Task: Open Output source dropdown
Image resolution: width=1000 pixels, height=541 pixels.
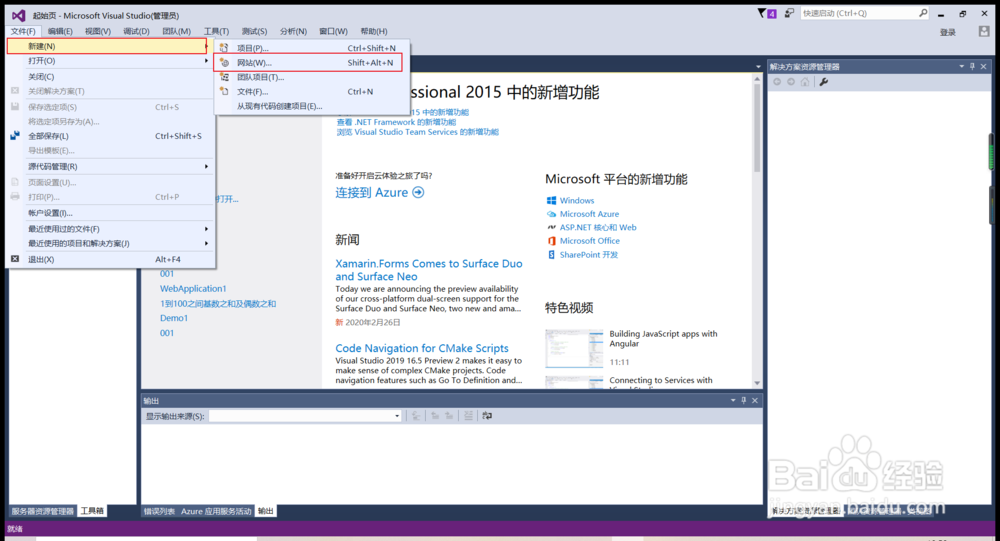Action: click(x=397, y=416)
